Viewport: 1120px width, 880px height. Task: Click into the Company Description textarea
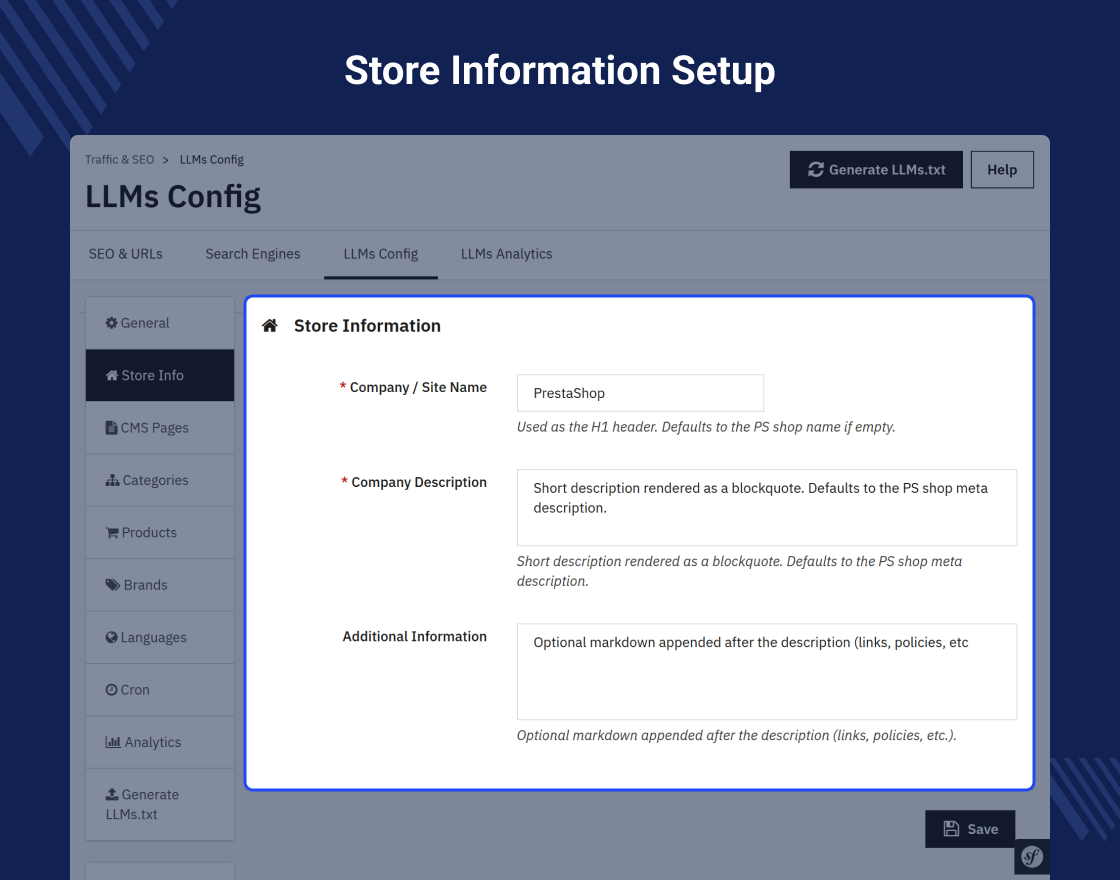point(766,508)
